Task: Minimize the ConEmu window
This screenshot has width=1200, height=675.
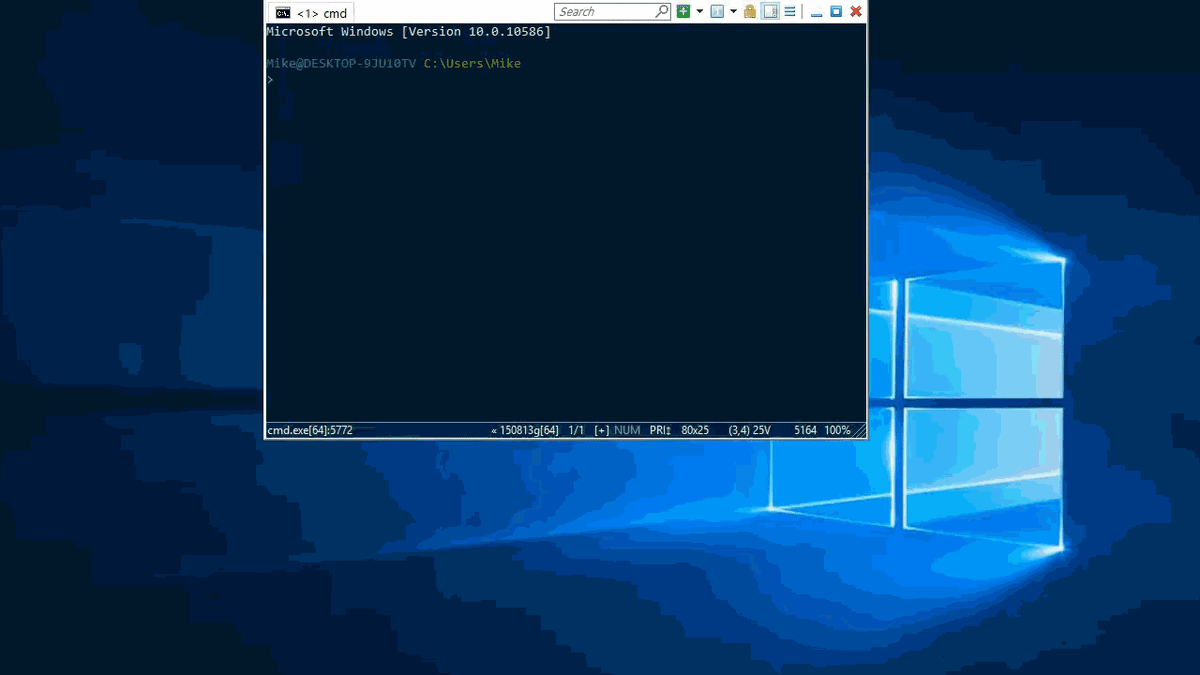Action: pos(816,13)
